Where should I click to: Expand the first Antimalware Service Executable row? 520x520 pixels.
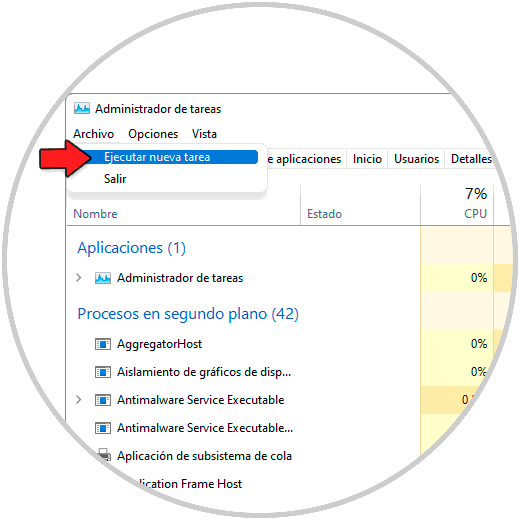tap(79, 400)
